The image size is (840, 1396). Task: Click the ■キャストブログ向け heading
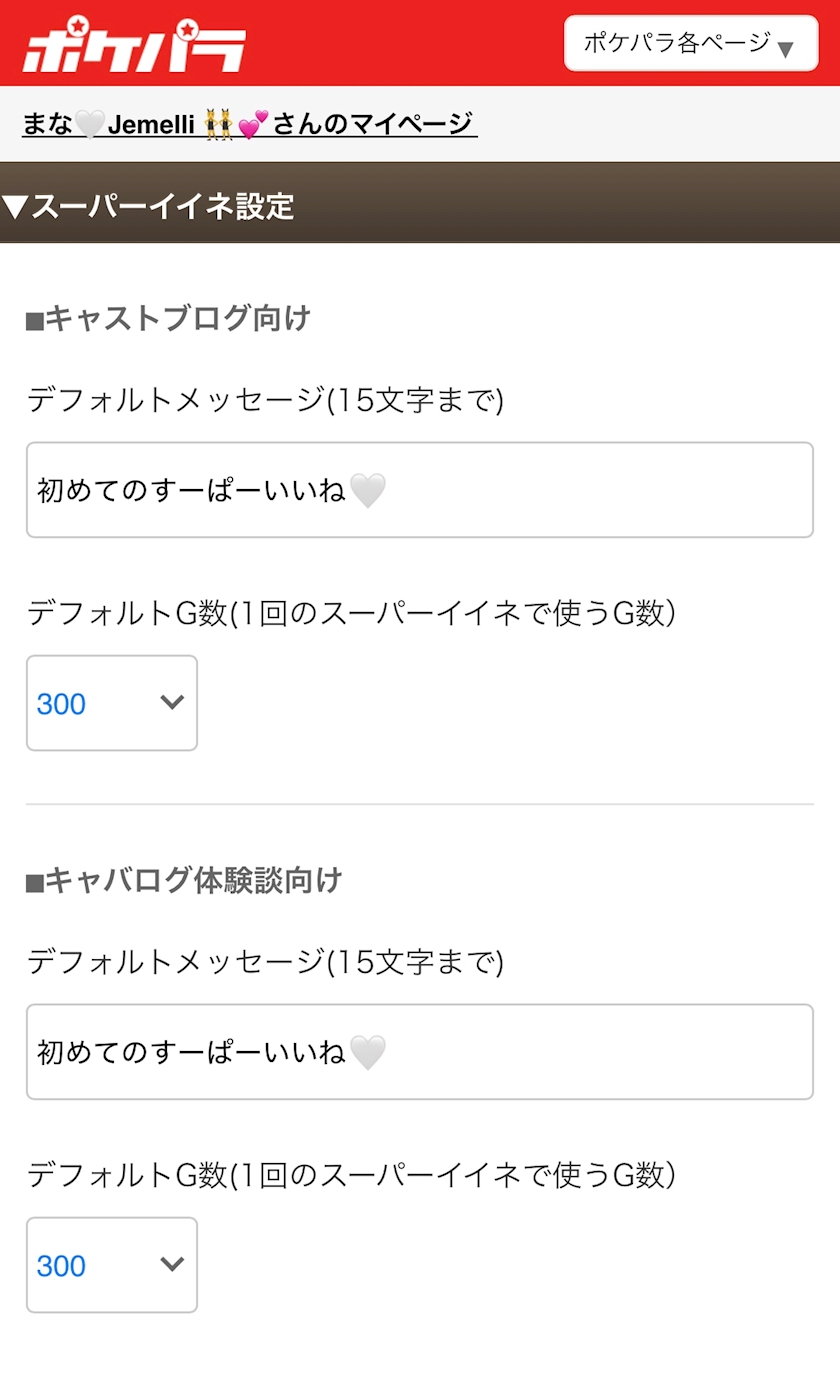(x=168, y=319)
